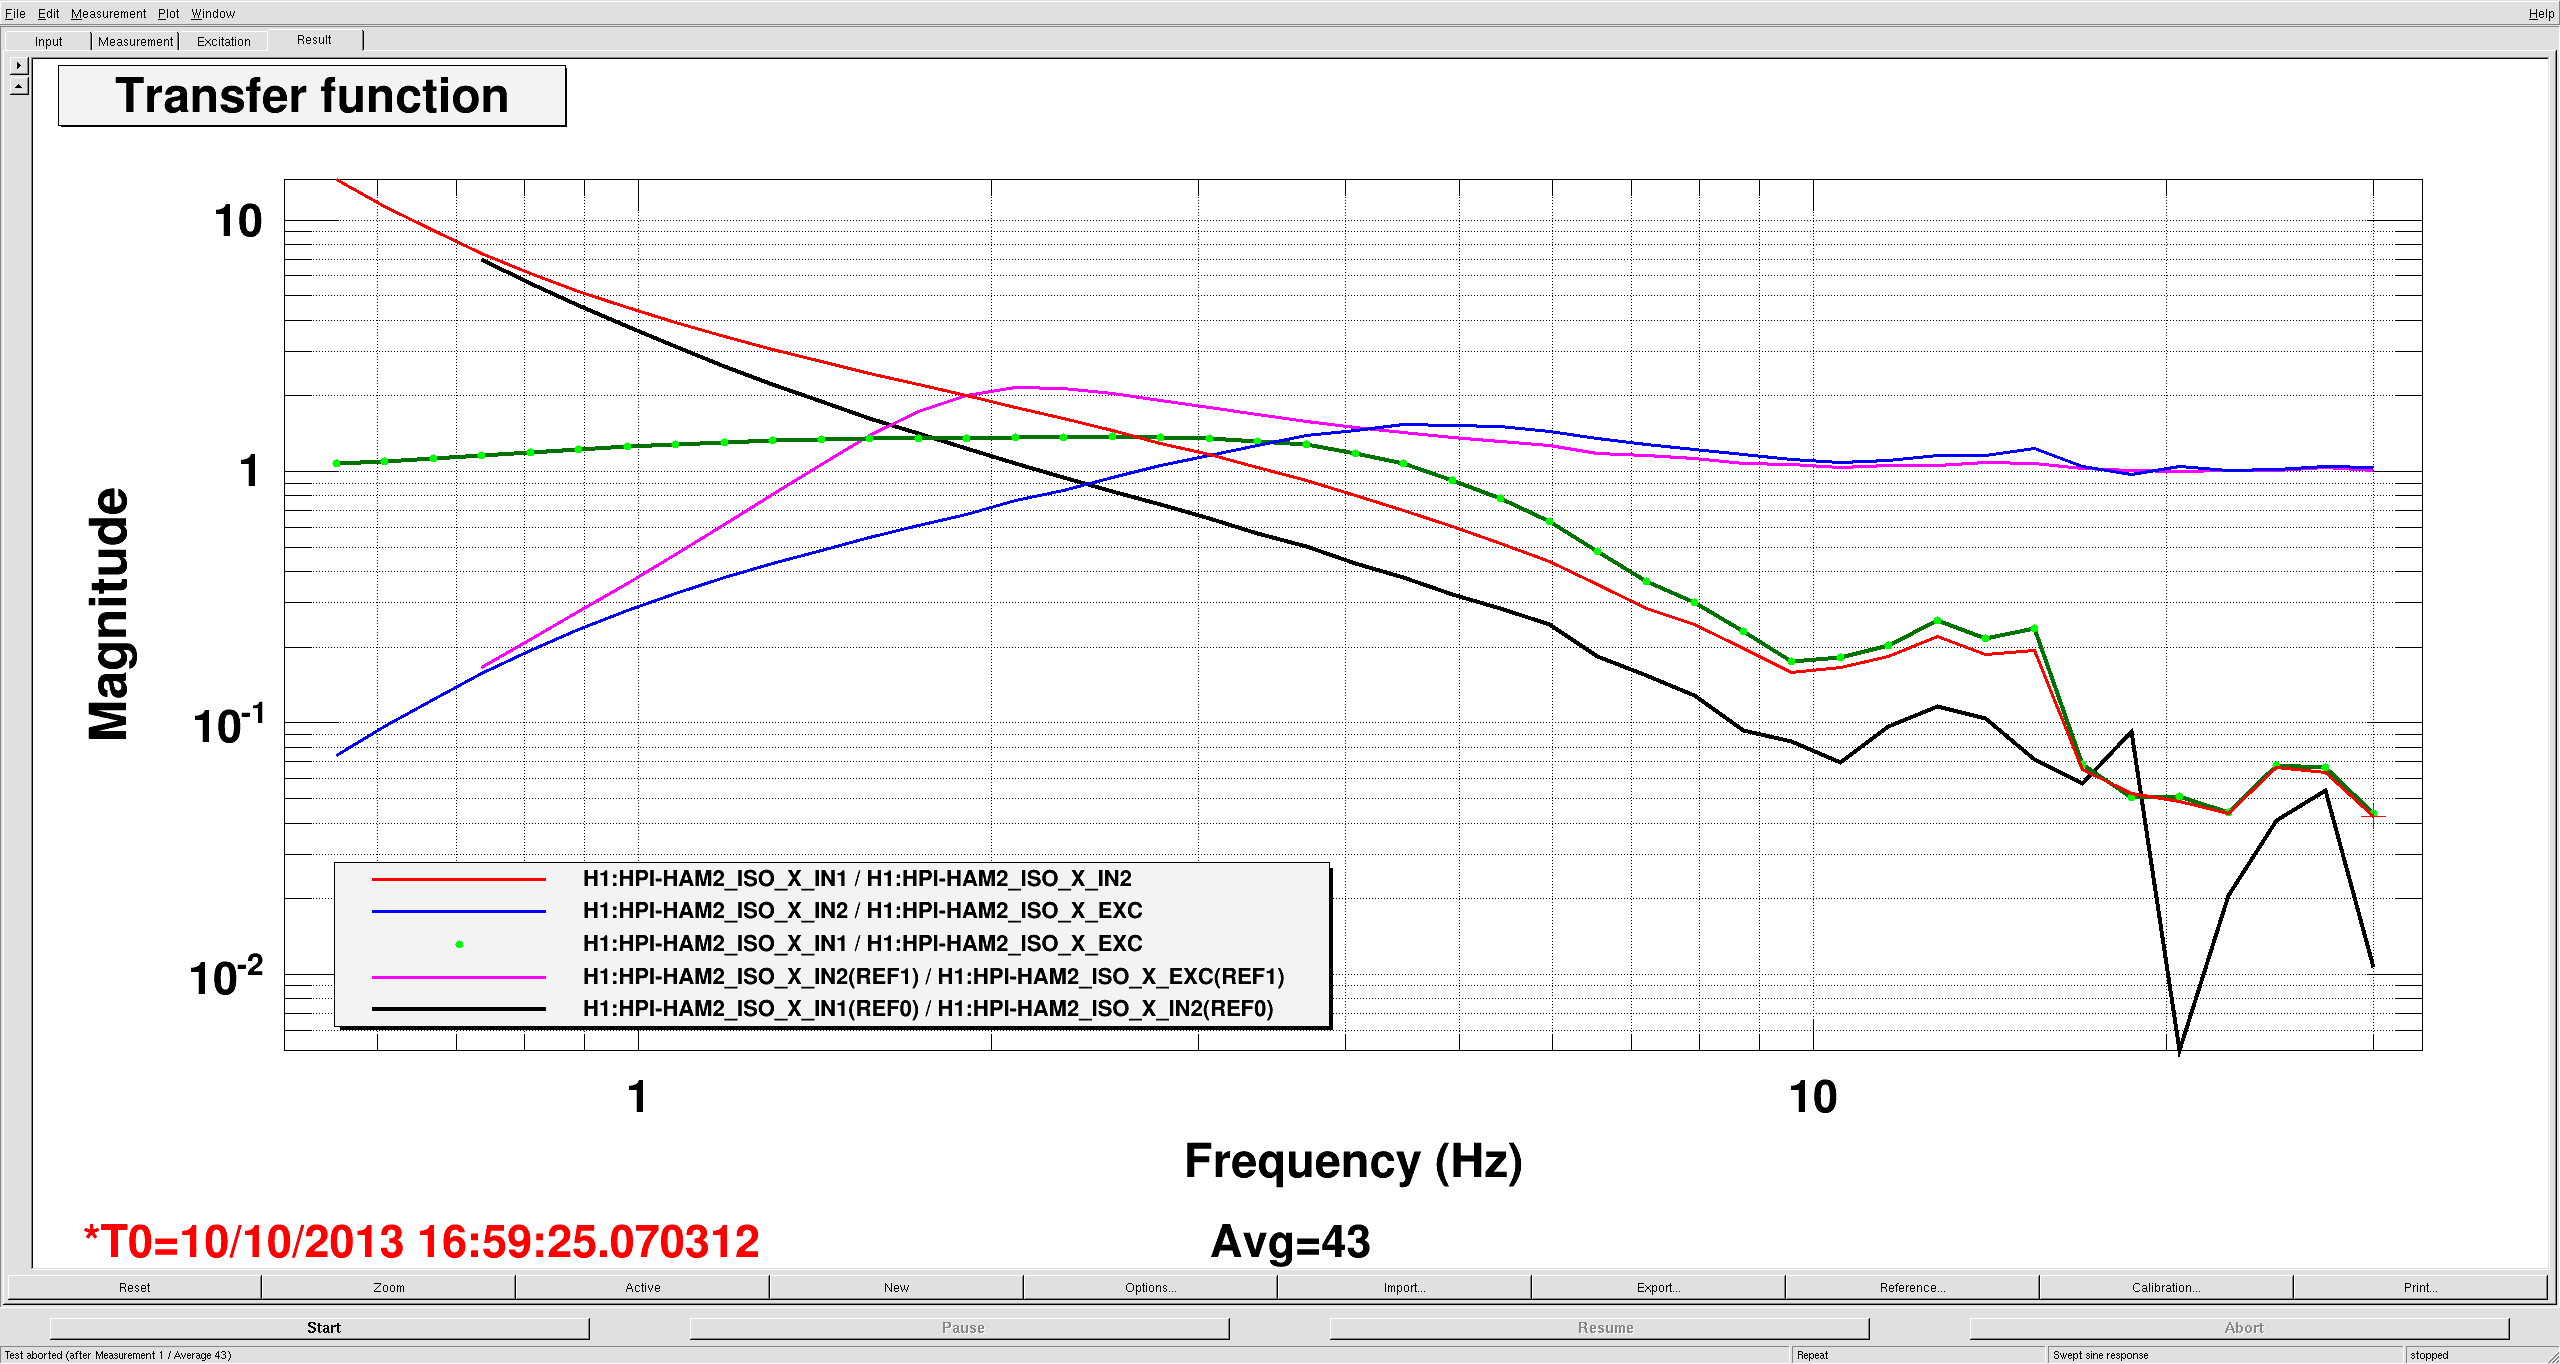The width and height of the screenshot is (2560, 1364).
Task: Switch to the Excitation tab
Action: tap(223, 41)
